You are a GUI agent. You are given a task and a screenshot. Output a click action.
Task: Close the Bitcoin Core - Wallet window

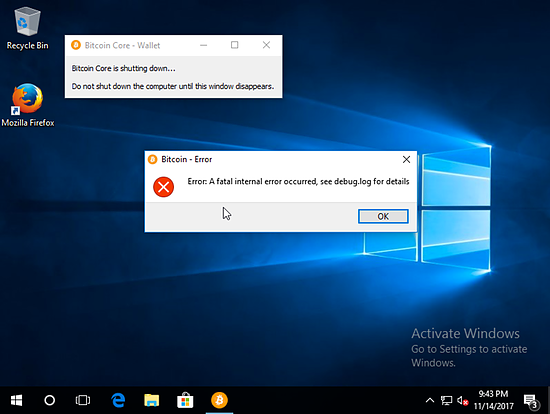(x=266, y=45)
